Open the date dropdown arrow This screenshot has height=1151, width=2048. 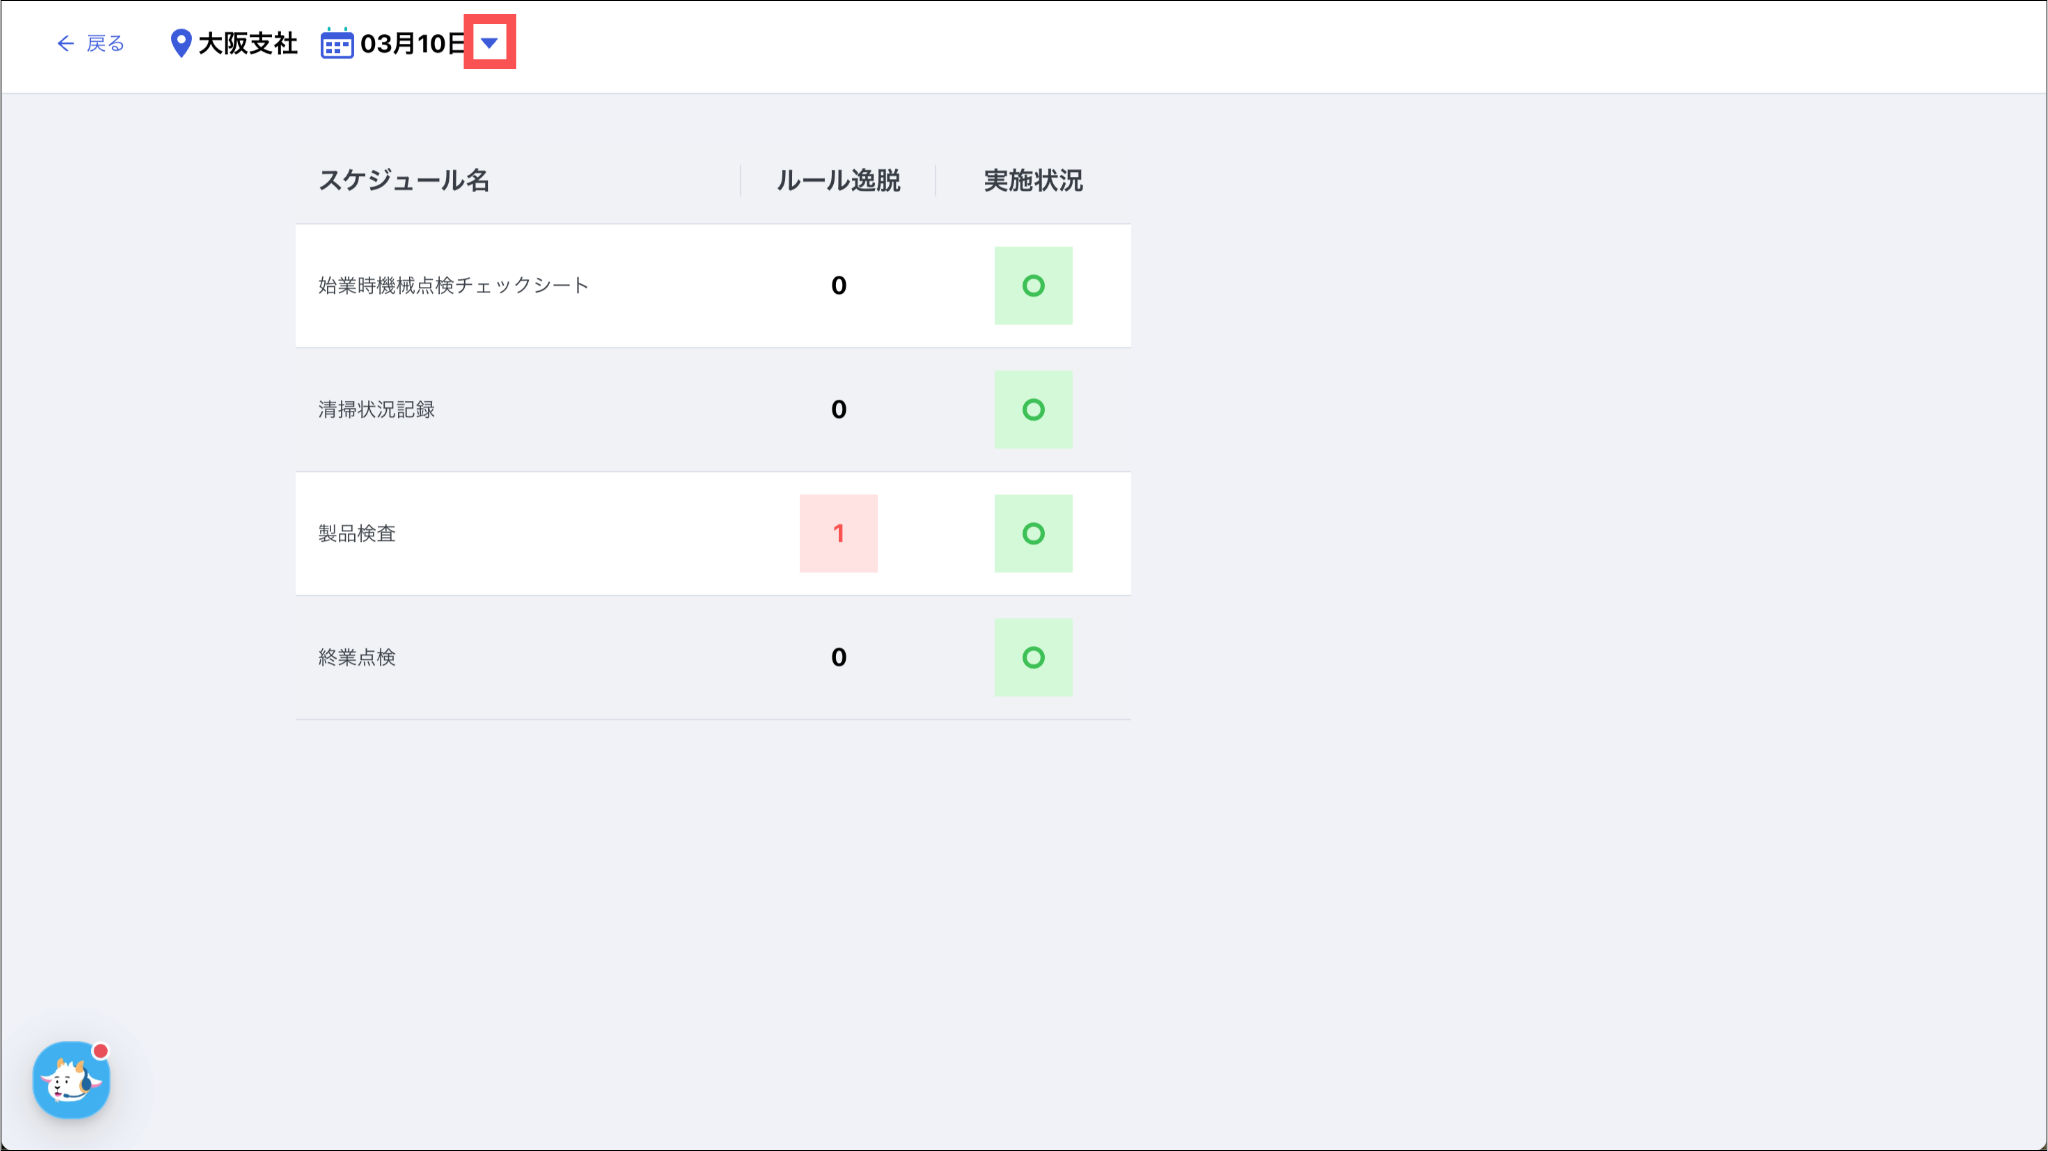point(489,42)
